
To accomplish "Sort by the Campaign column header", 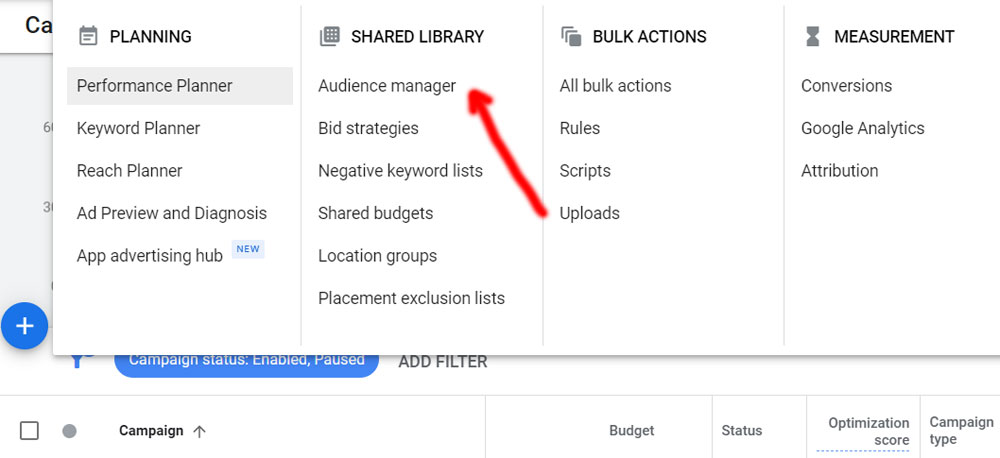I will coord(151,431).
